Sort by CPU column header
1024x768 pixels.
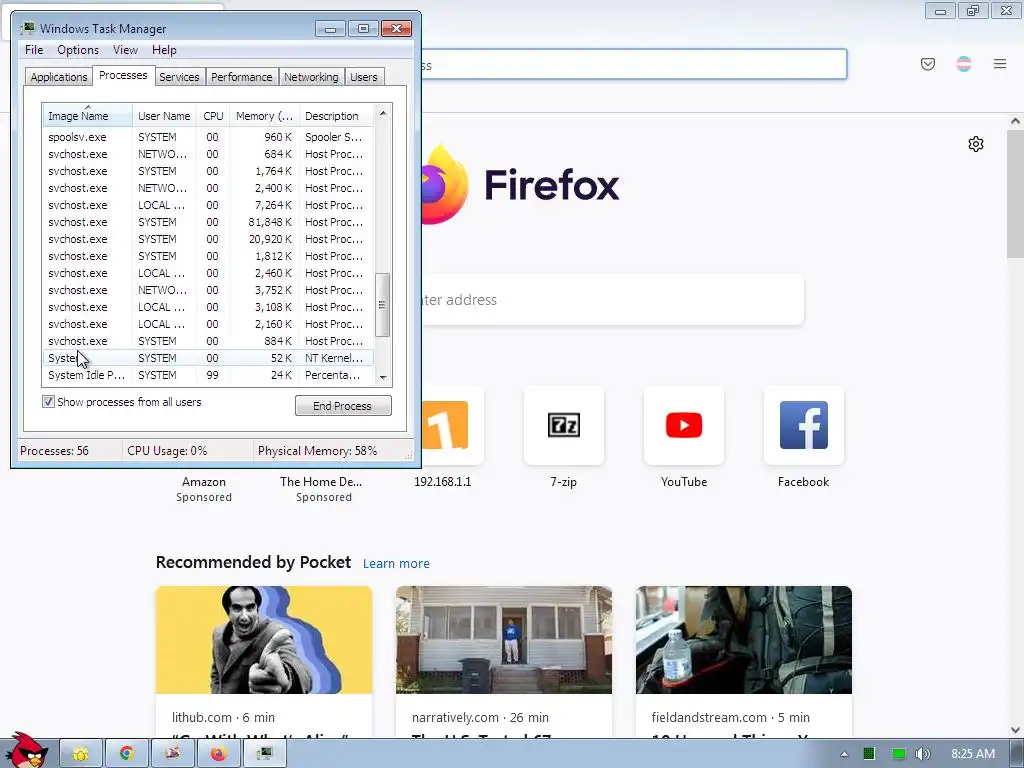213,116
